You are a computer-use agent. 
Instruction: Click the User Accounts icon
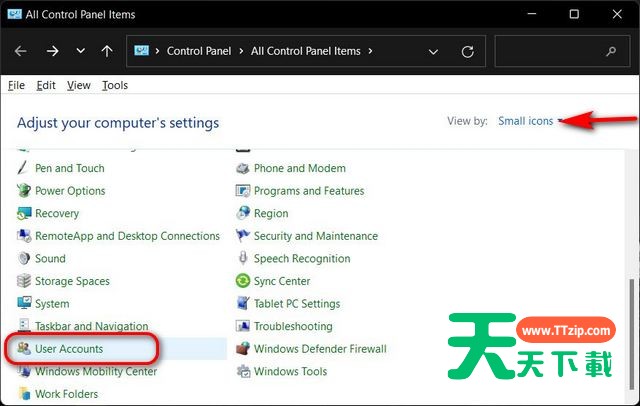(x=24, y=348)
